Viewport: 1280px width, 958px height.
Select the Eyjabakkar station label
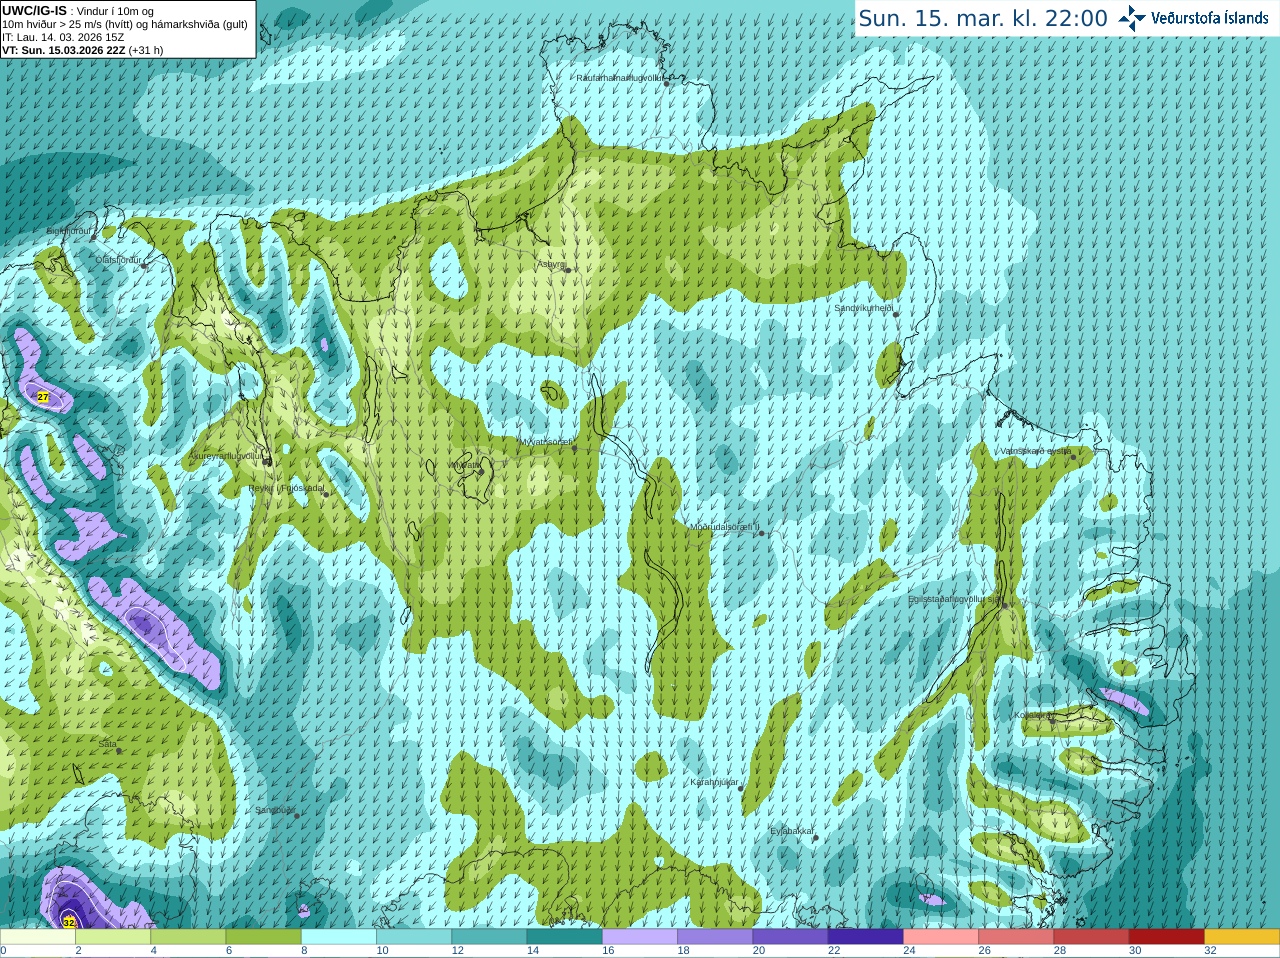pyautogui.click(x=791, y=831)
